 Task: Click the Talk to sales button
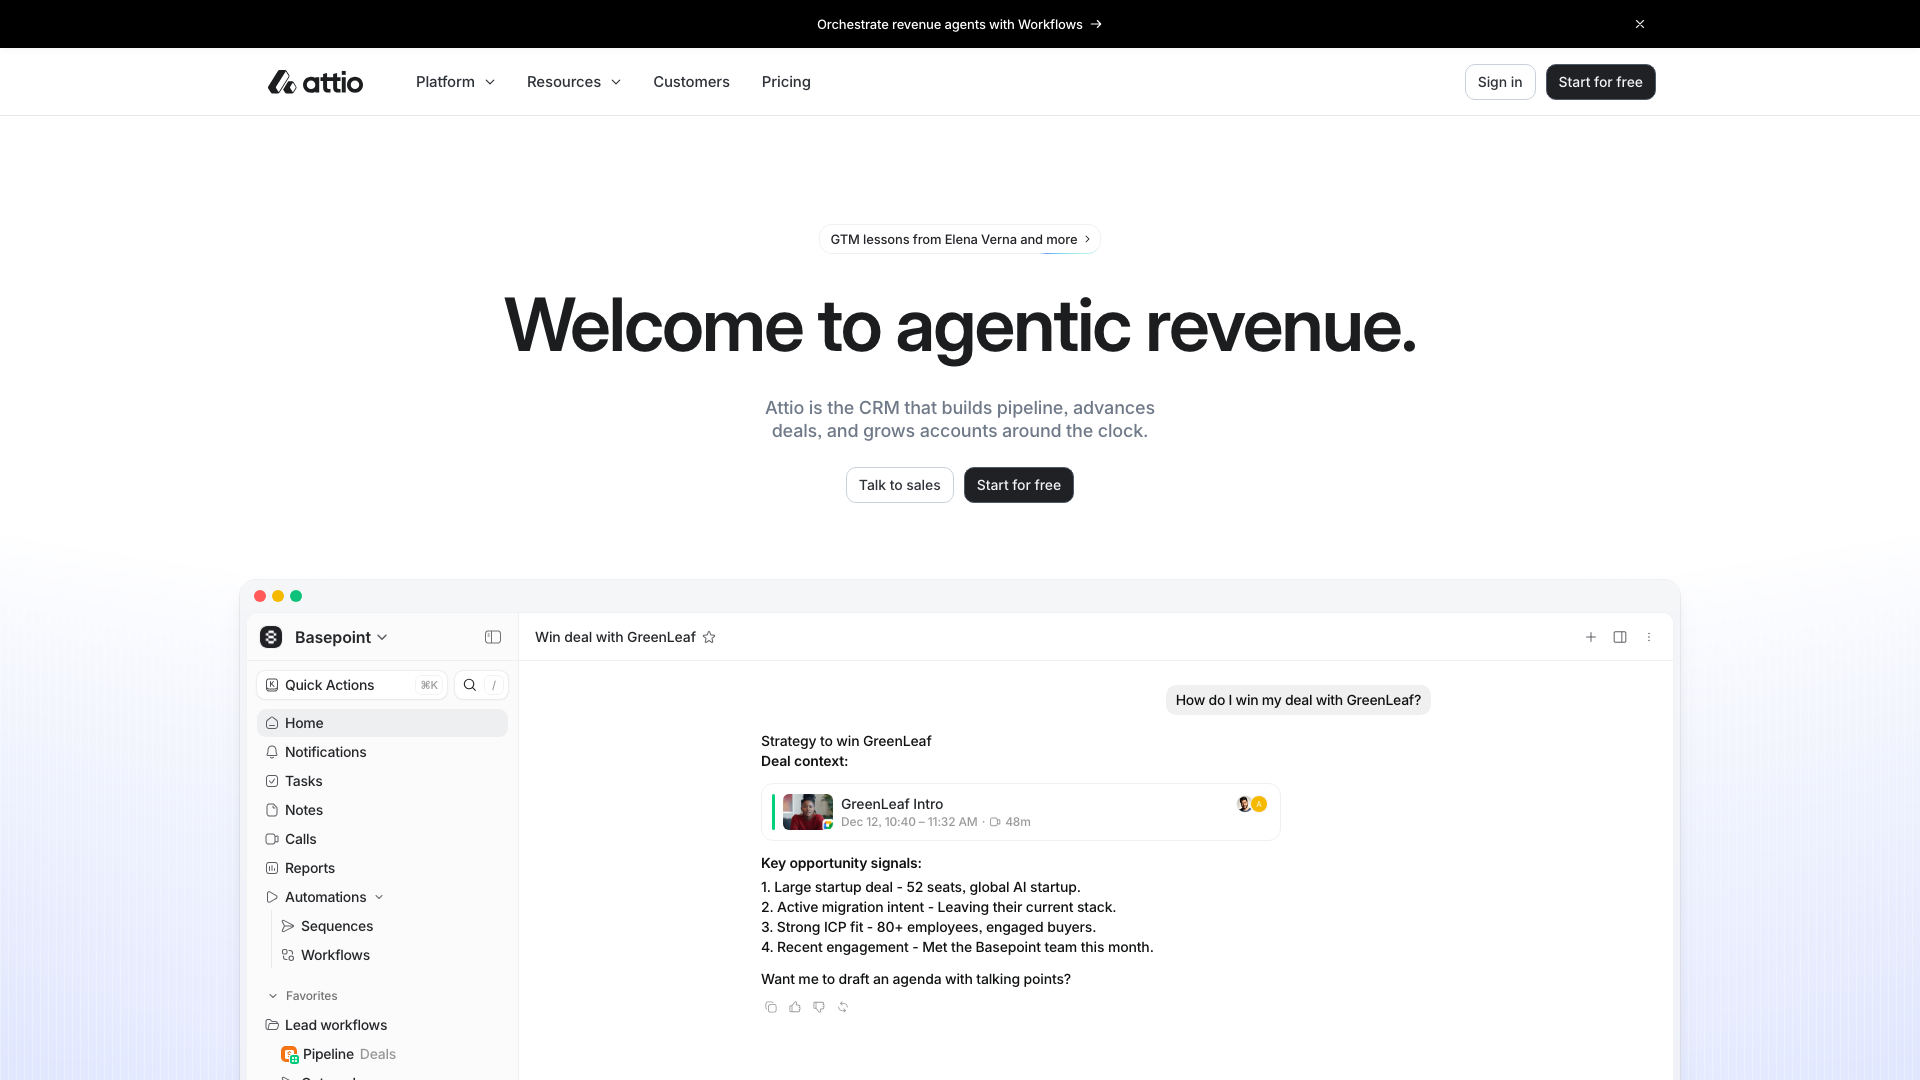[x=899, y=485]
